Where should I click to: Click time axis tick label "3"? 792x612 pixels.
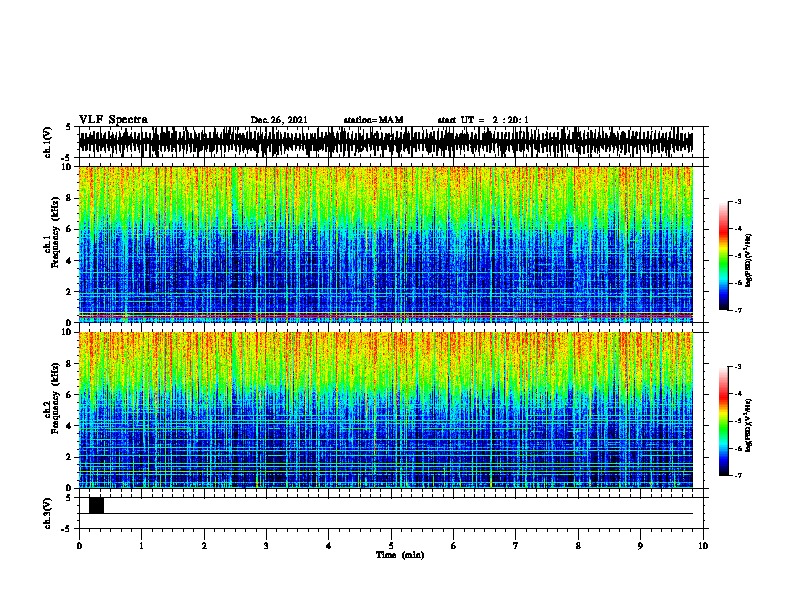coord(267,545)
